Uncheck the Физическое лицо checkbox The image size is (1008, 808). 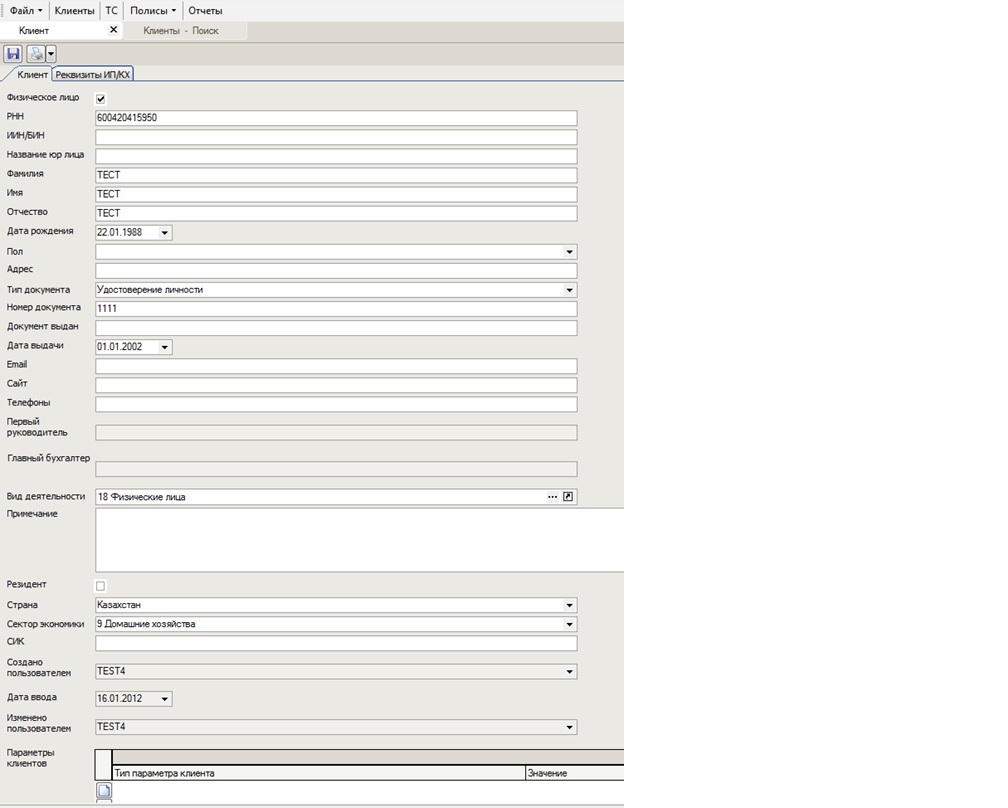[100, 99]
